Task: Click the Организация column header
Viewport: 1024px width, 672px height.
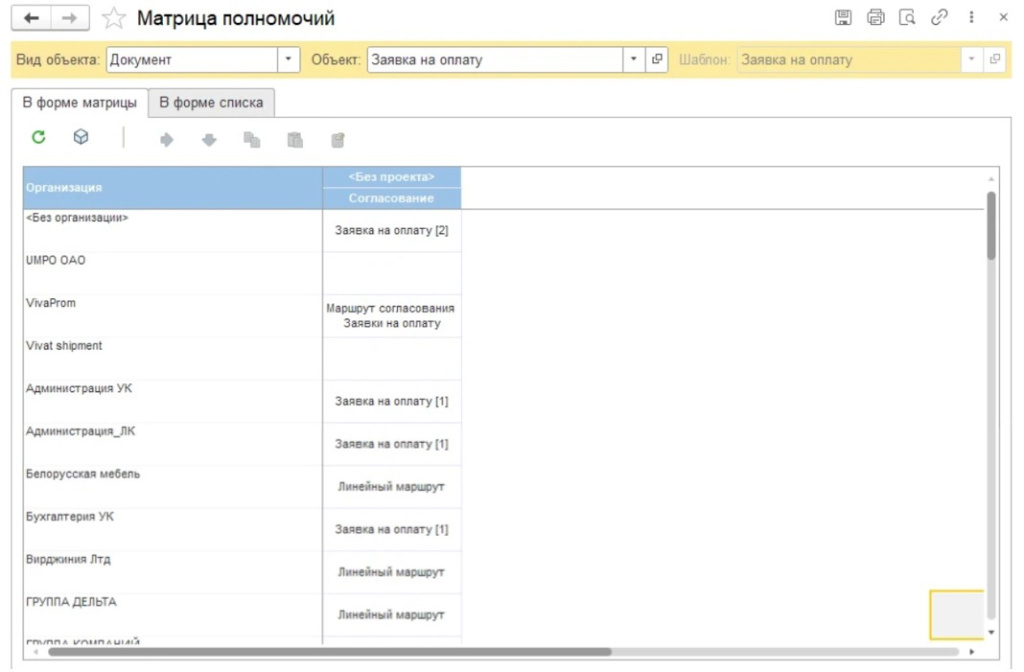Action: click(x=172, y=187)
